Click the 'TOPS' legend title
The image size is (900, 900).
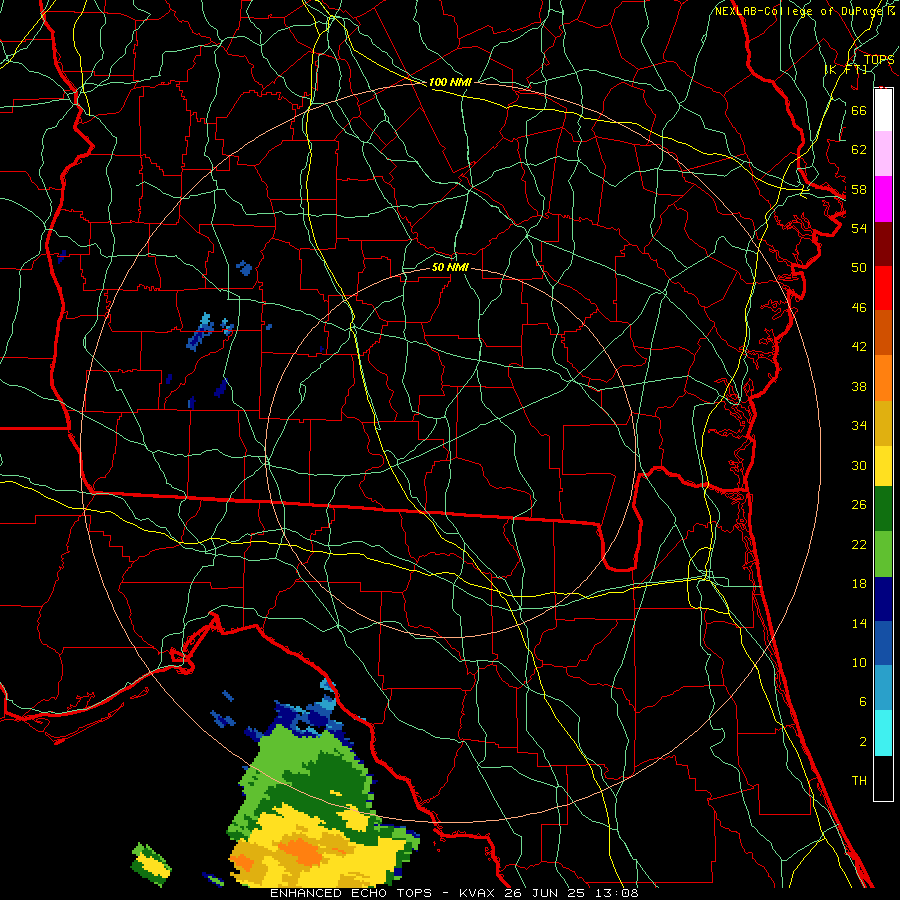point(879,60)
